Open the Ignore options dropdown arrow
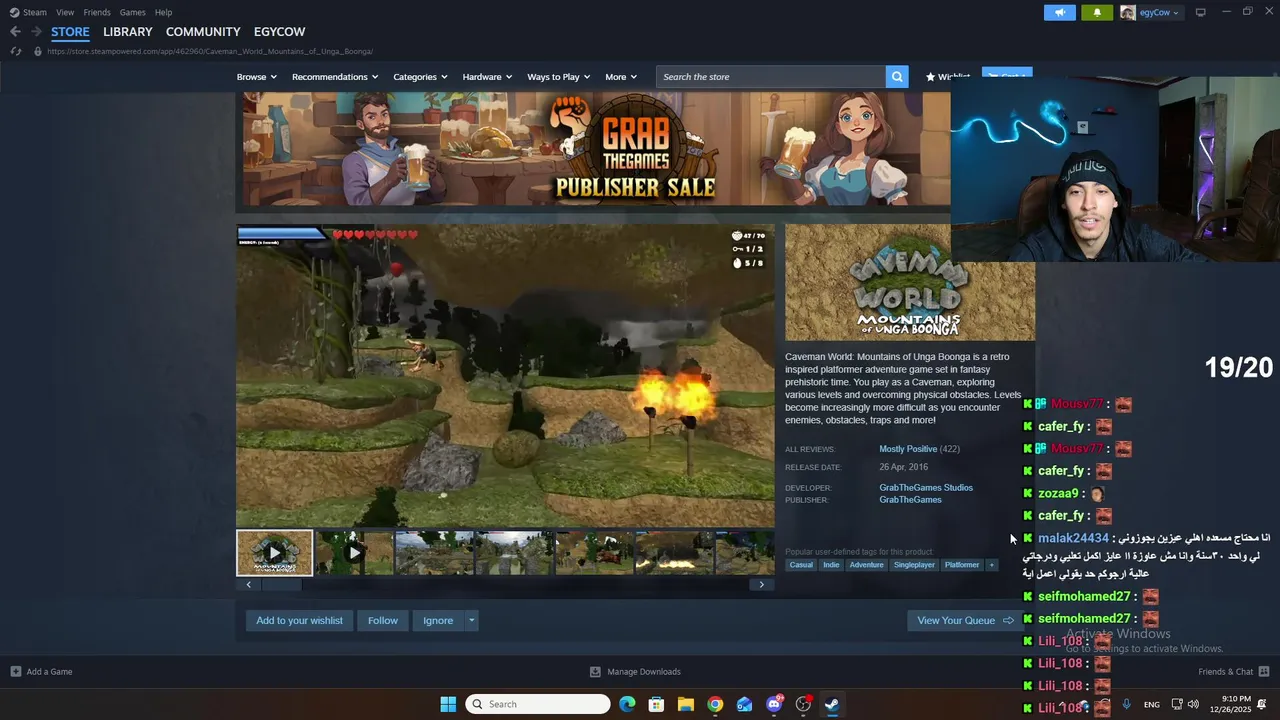Viewport: 1280px width, 720px height. coord(471,621)
